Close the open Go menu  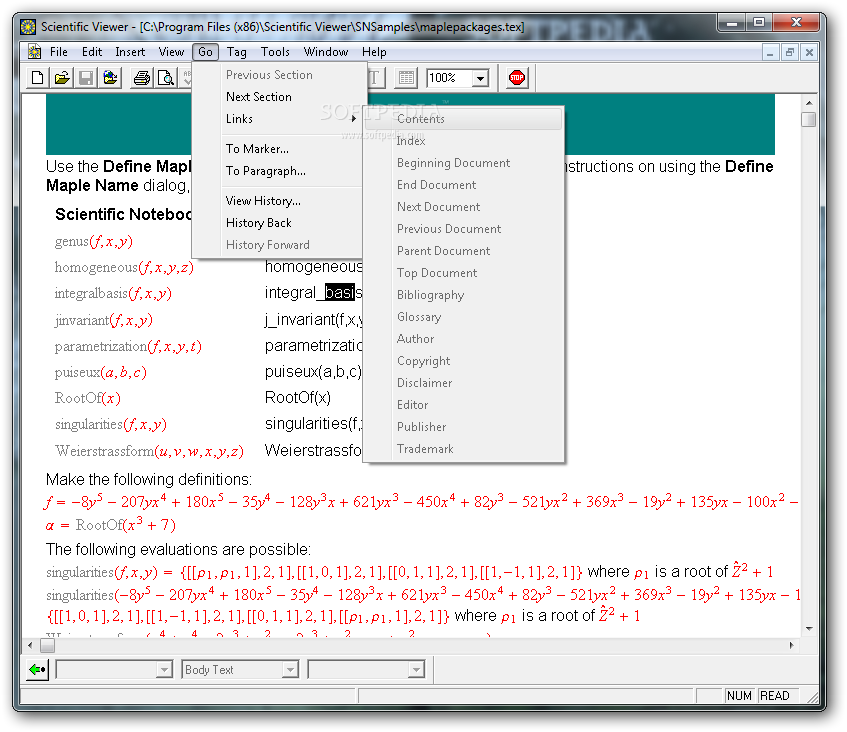tap(205, 52)
